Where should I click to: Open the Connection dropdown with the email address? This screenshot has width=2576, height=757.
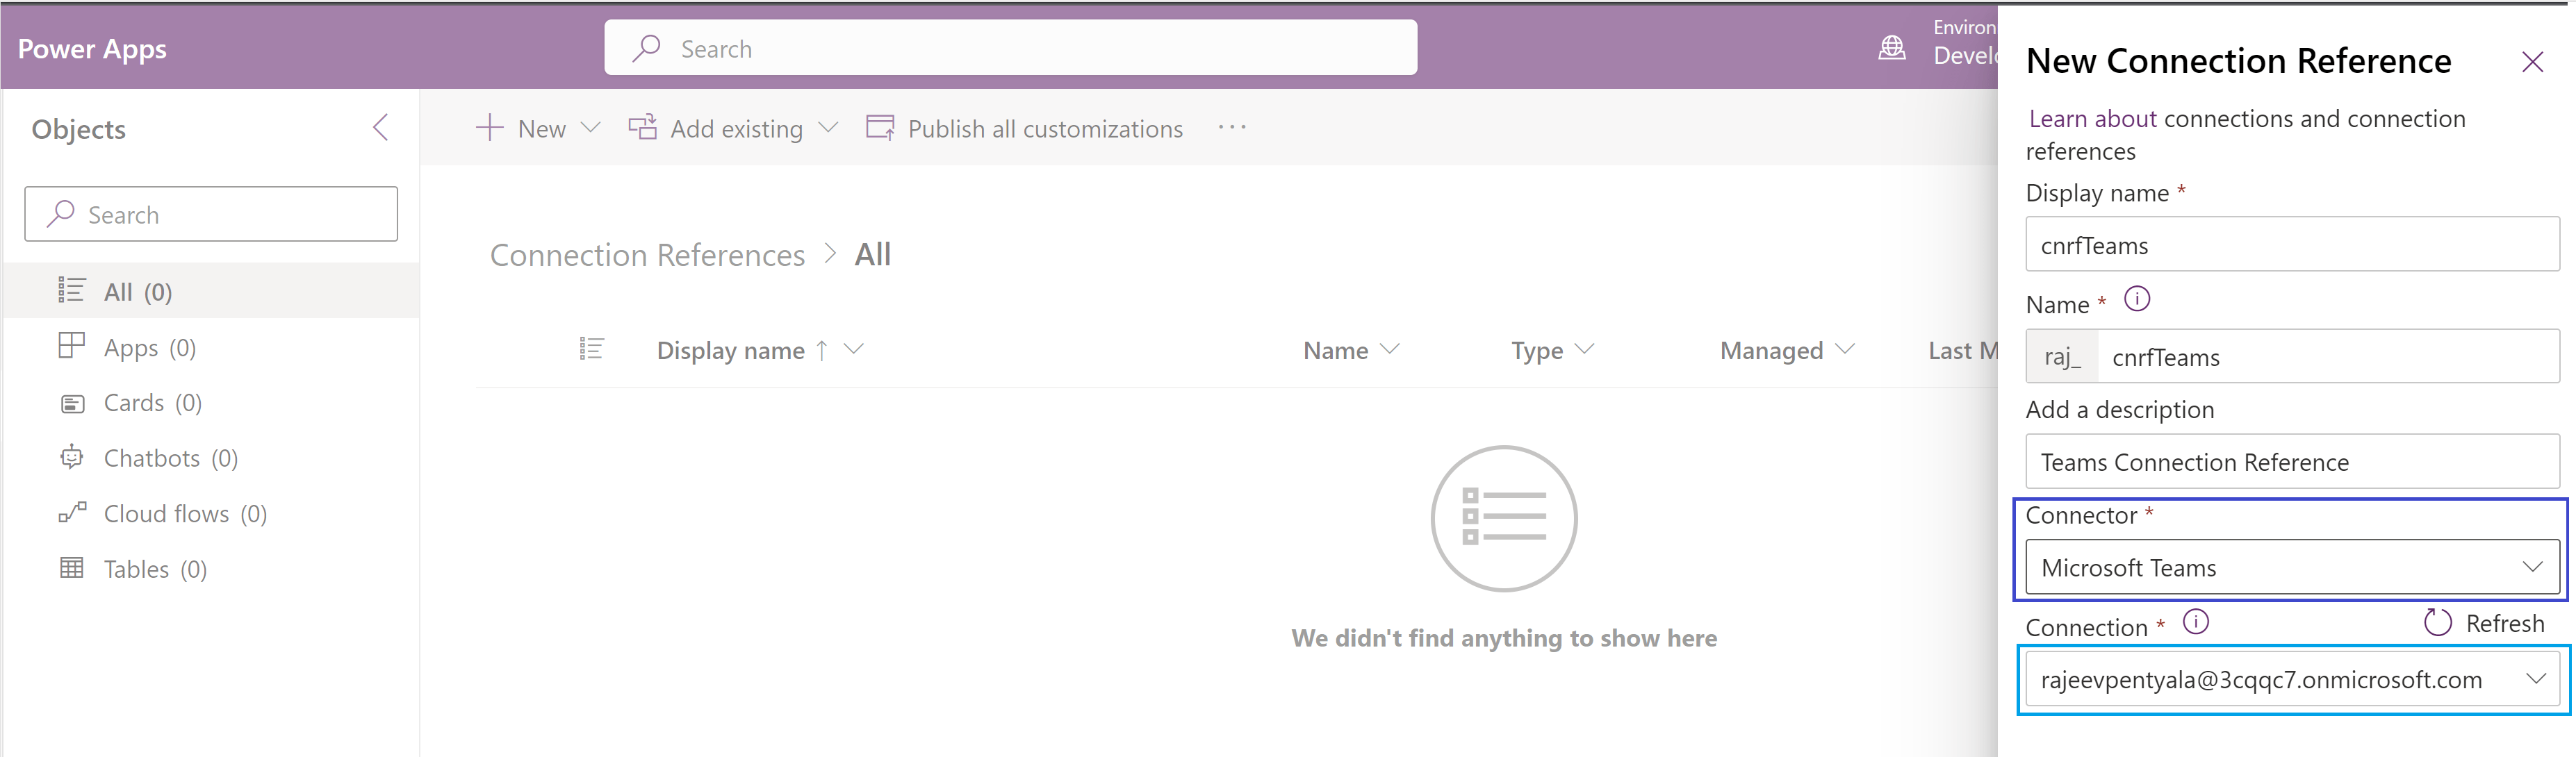(x=2292, y=679)
